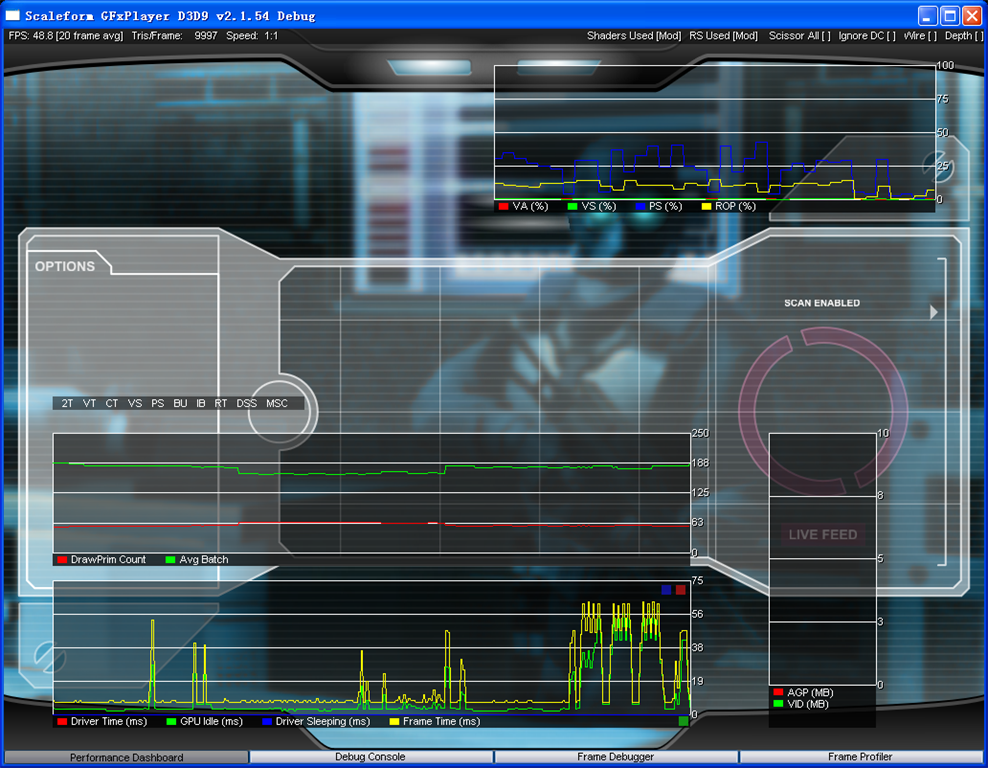This screenshot has width=988, height=768.
Task: Click the ROP (%) legend label
Action: click(735, 206)
